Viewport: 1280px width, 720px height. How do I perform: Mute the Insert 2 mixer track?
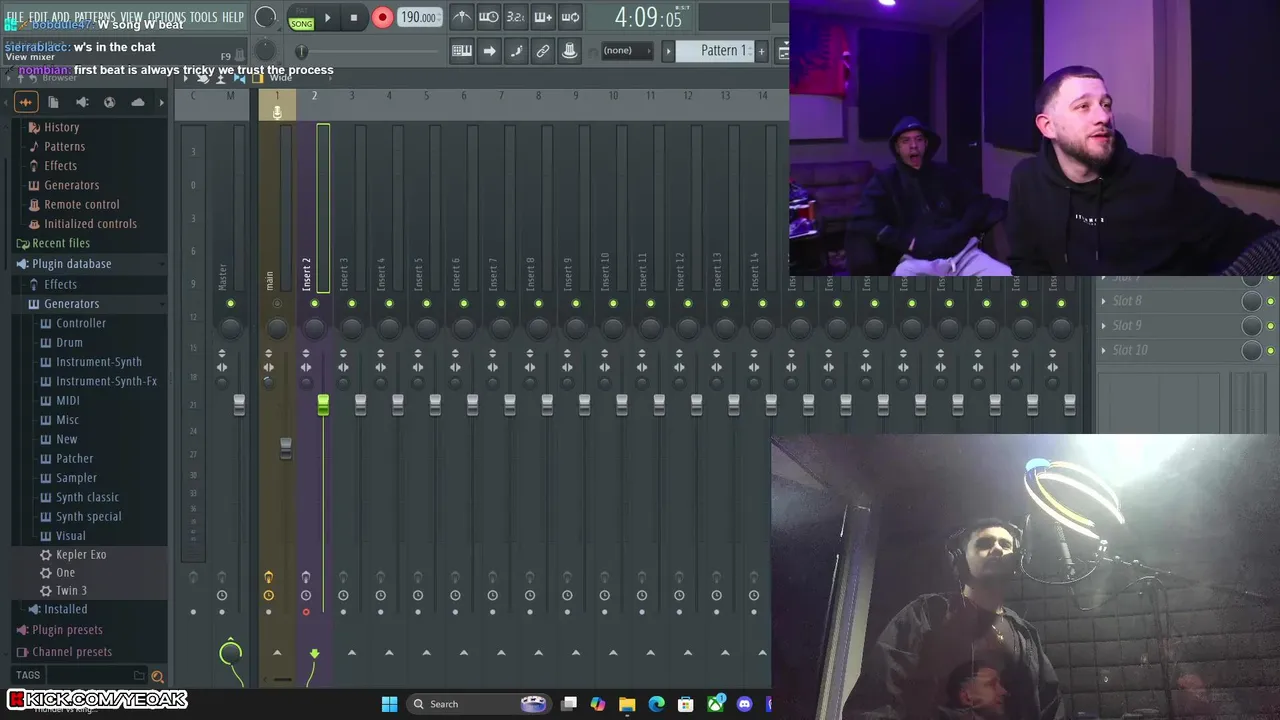click(314, 303)
